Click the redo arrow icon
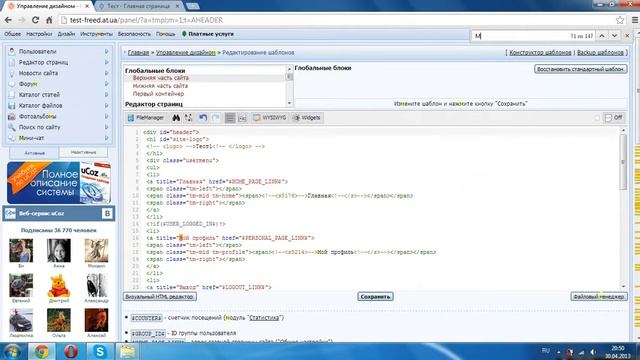 coord(216,118)
